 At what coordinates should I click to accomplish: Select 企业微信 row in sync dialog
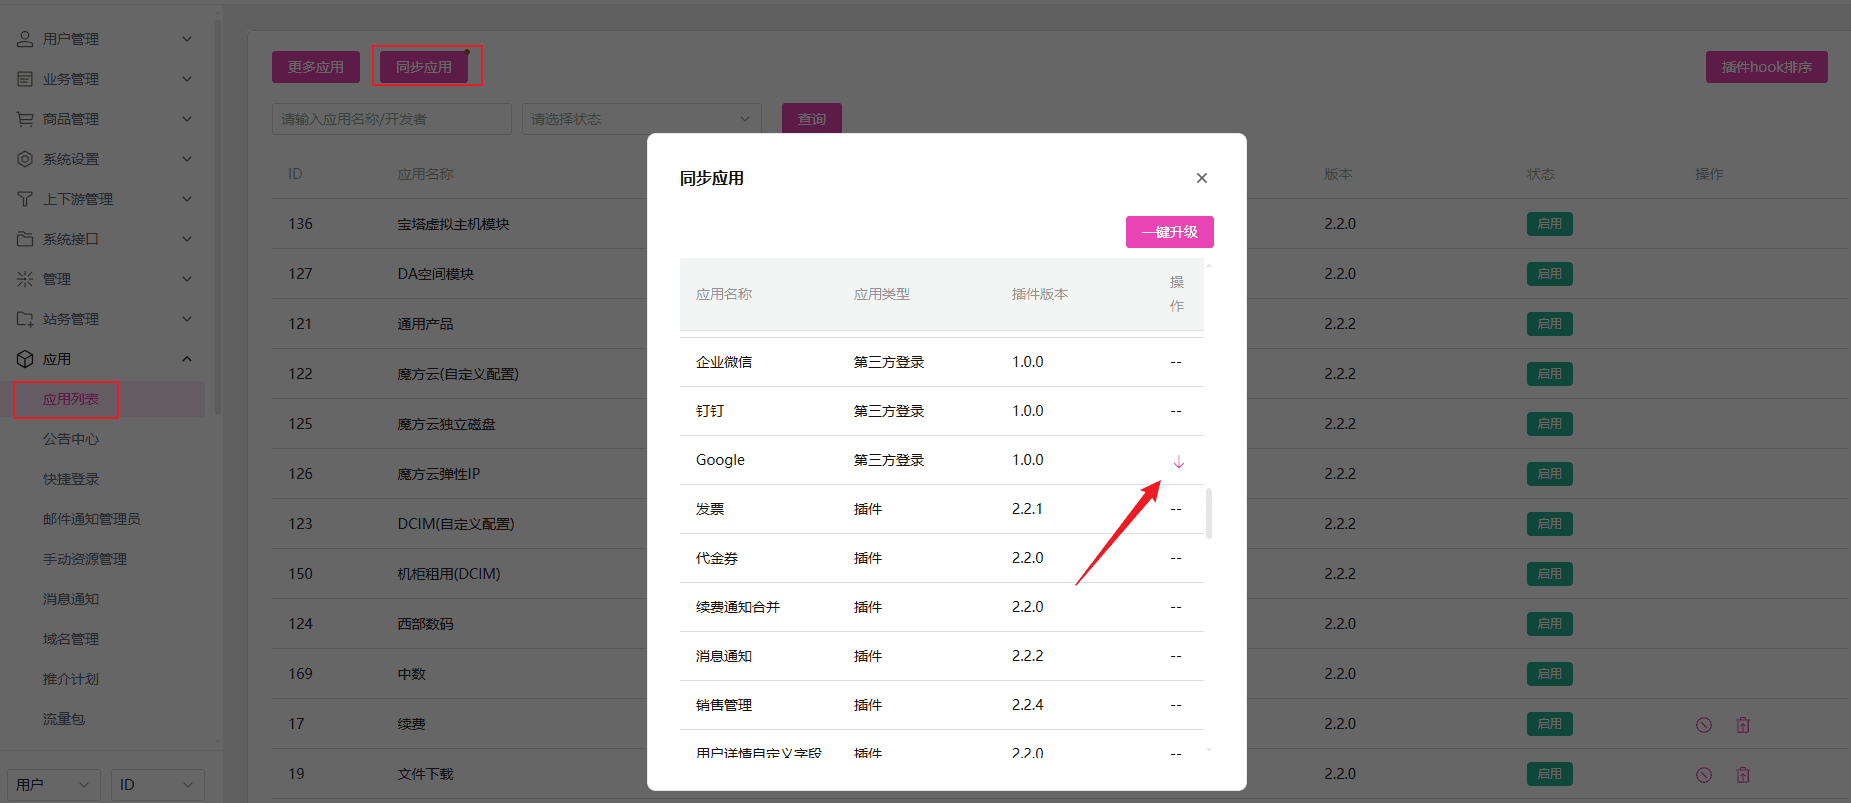click(x=942, y=362)
